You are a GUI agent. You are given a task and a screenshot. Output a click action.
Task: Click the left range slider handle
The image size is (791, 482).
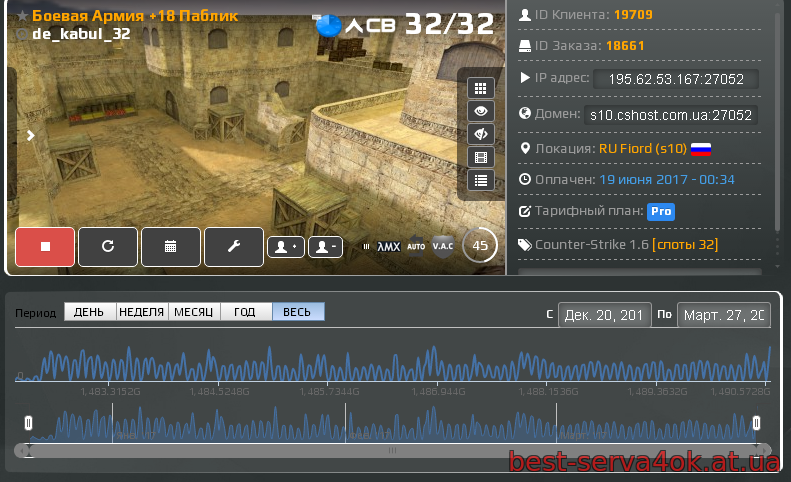tap(28, 423)
